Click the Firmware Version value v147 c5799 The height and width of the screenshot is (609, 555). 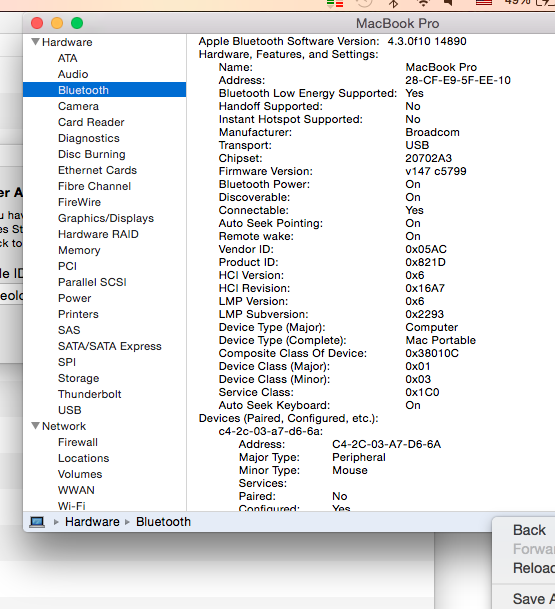click(x=436, y=171)
